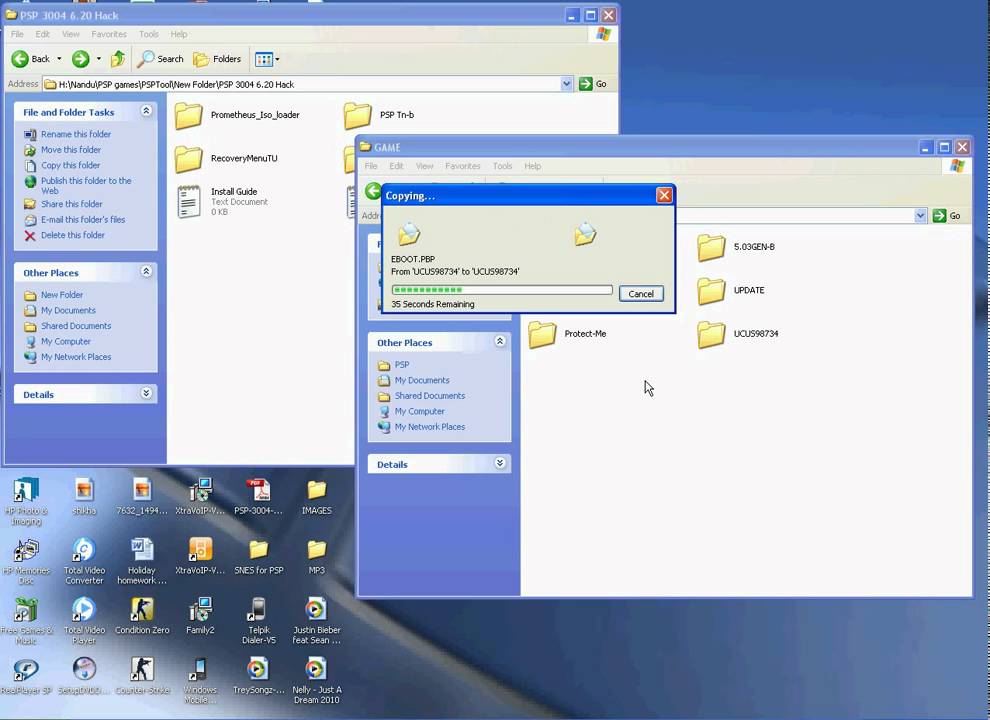Image resolution: width=990 pixels, height=720 pixels.
Task: Click Delete this folder link
Action: (x=73, y=235)
